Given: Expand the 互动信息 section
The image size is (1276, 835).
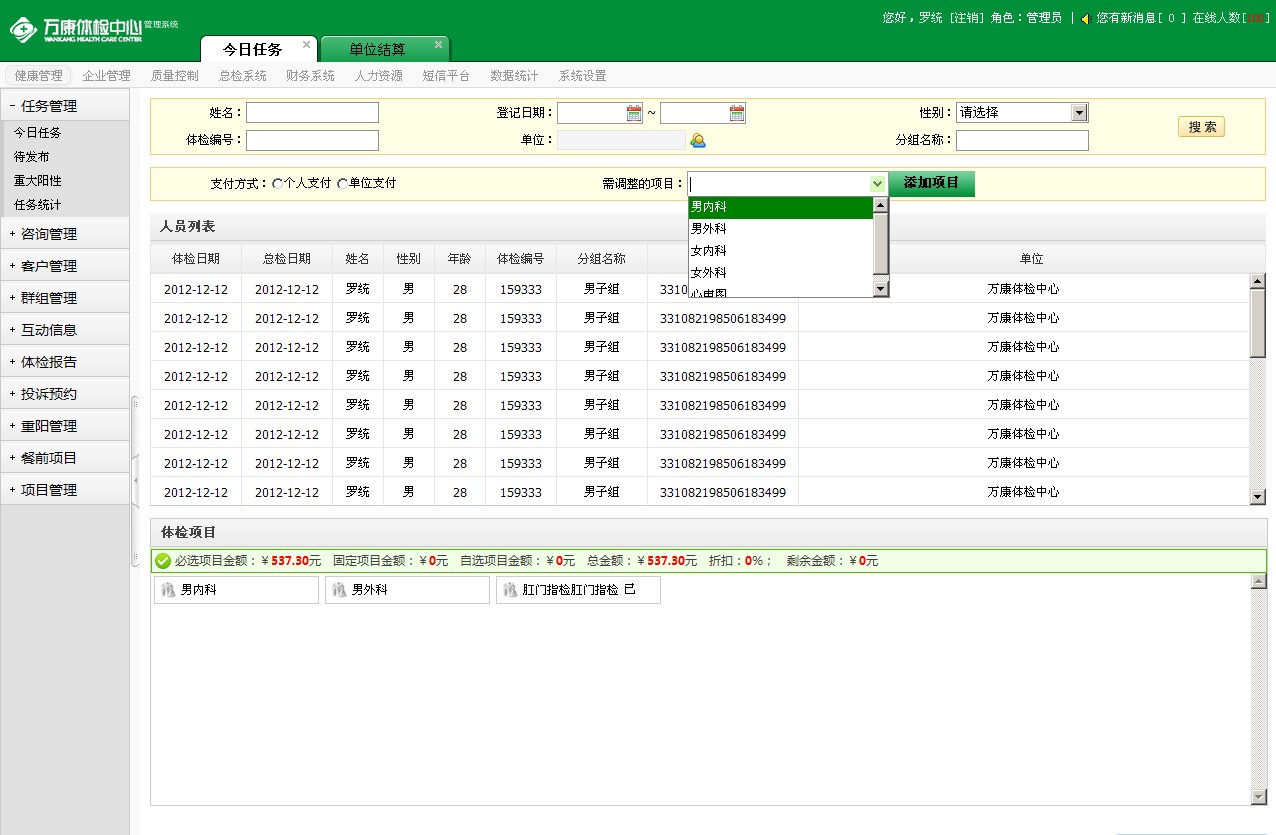Looking at the screenshot, I should point(65,330).
